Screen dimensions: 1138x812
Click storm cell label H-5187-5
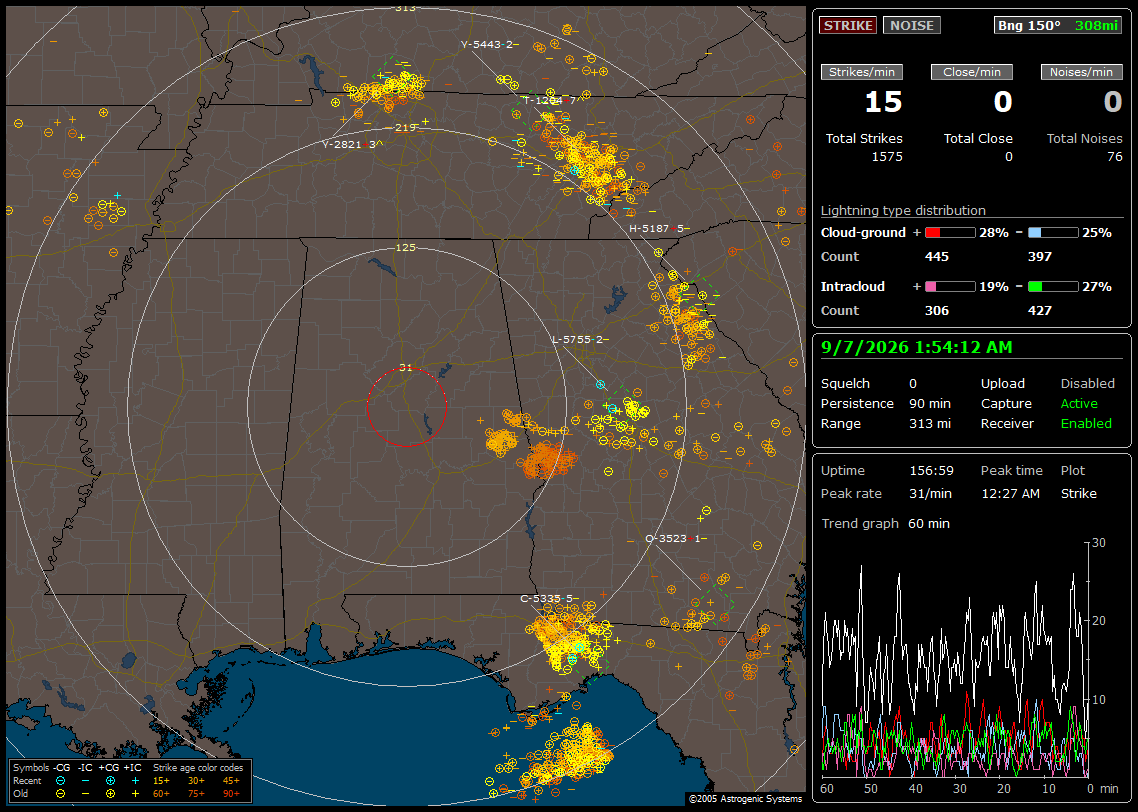[x=656, y=229]
